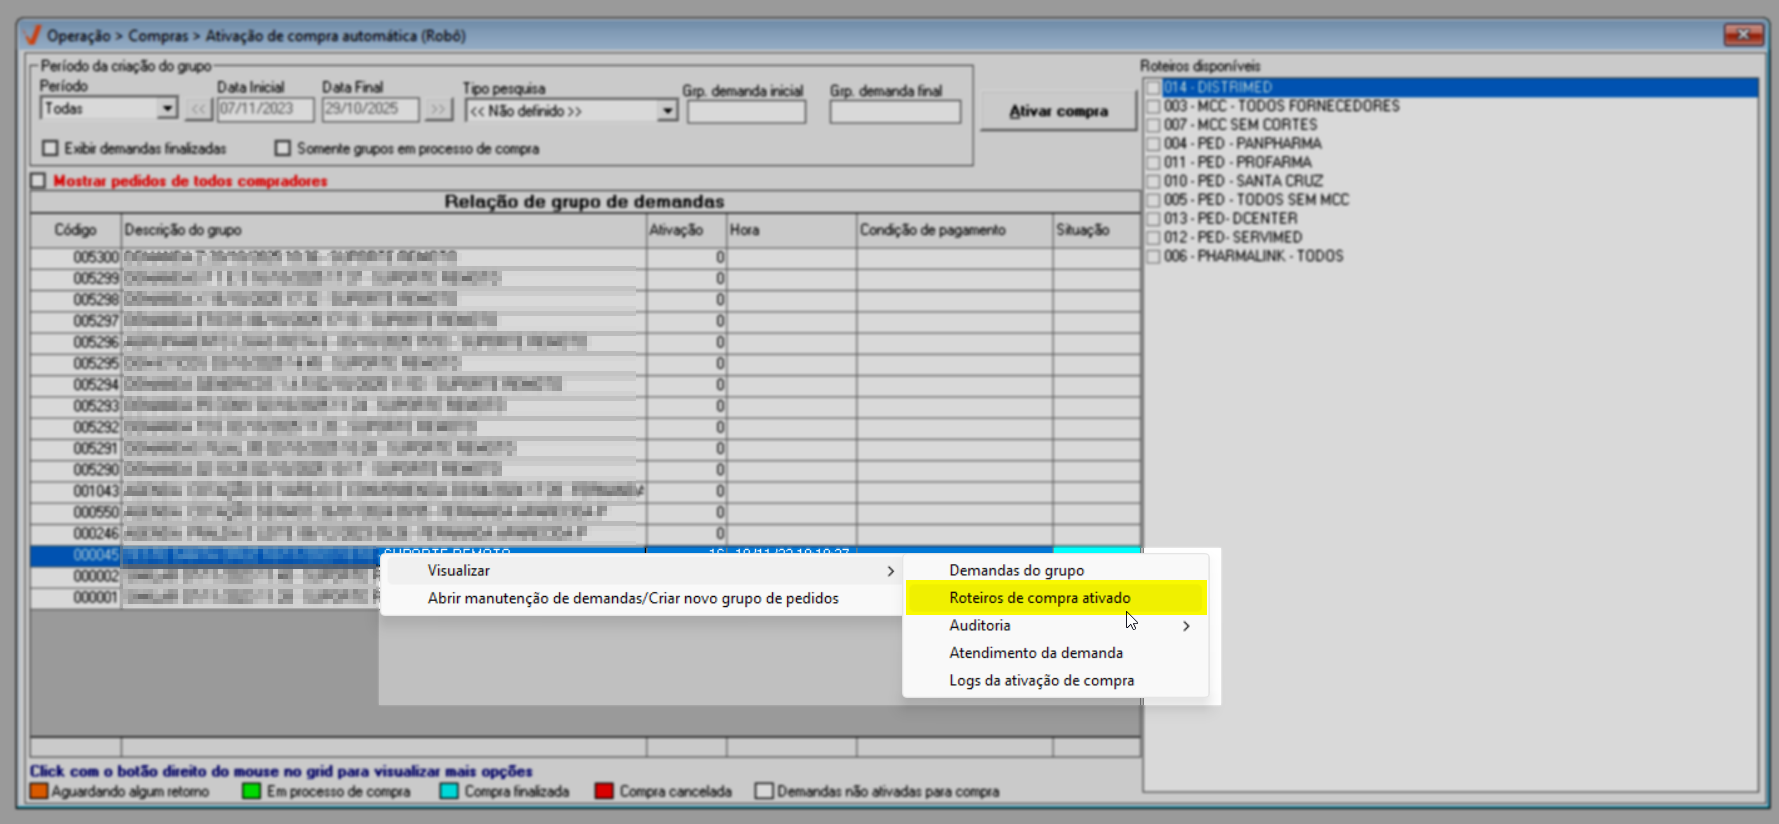The image size is (1779, 824).
Task: Expand the Auditoria submenu
Action: 1056,625
